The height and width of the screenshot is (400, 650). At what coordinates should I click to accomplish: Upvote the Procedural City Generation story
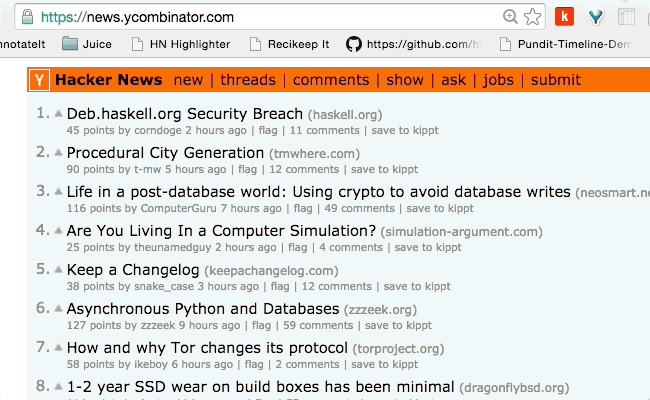pos(57,153)
